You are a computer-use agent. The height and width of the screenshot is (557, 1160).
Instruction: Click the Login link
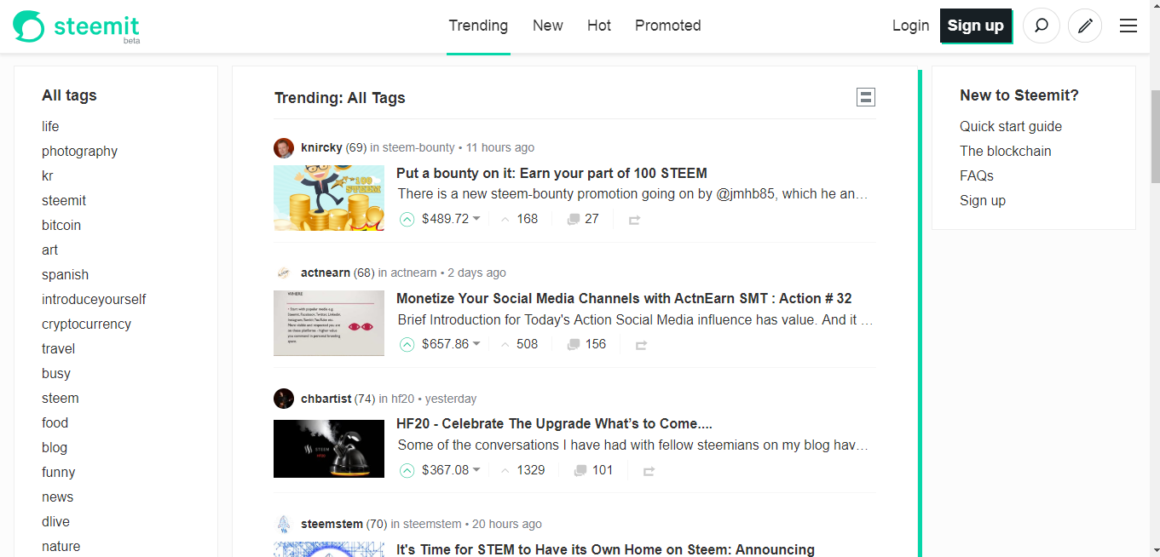click(910, 26)
